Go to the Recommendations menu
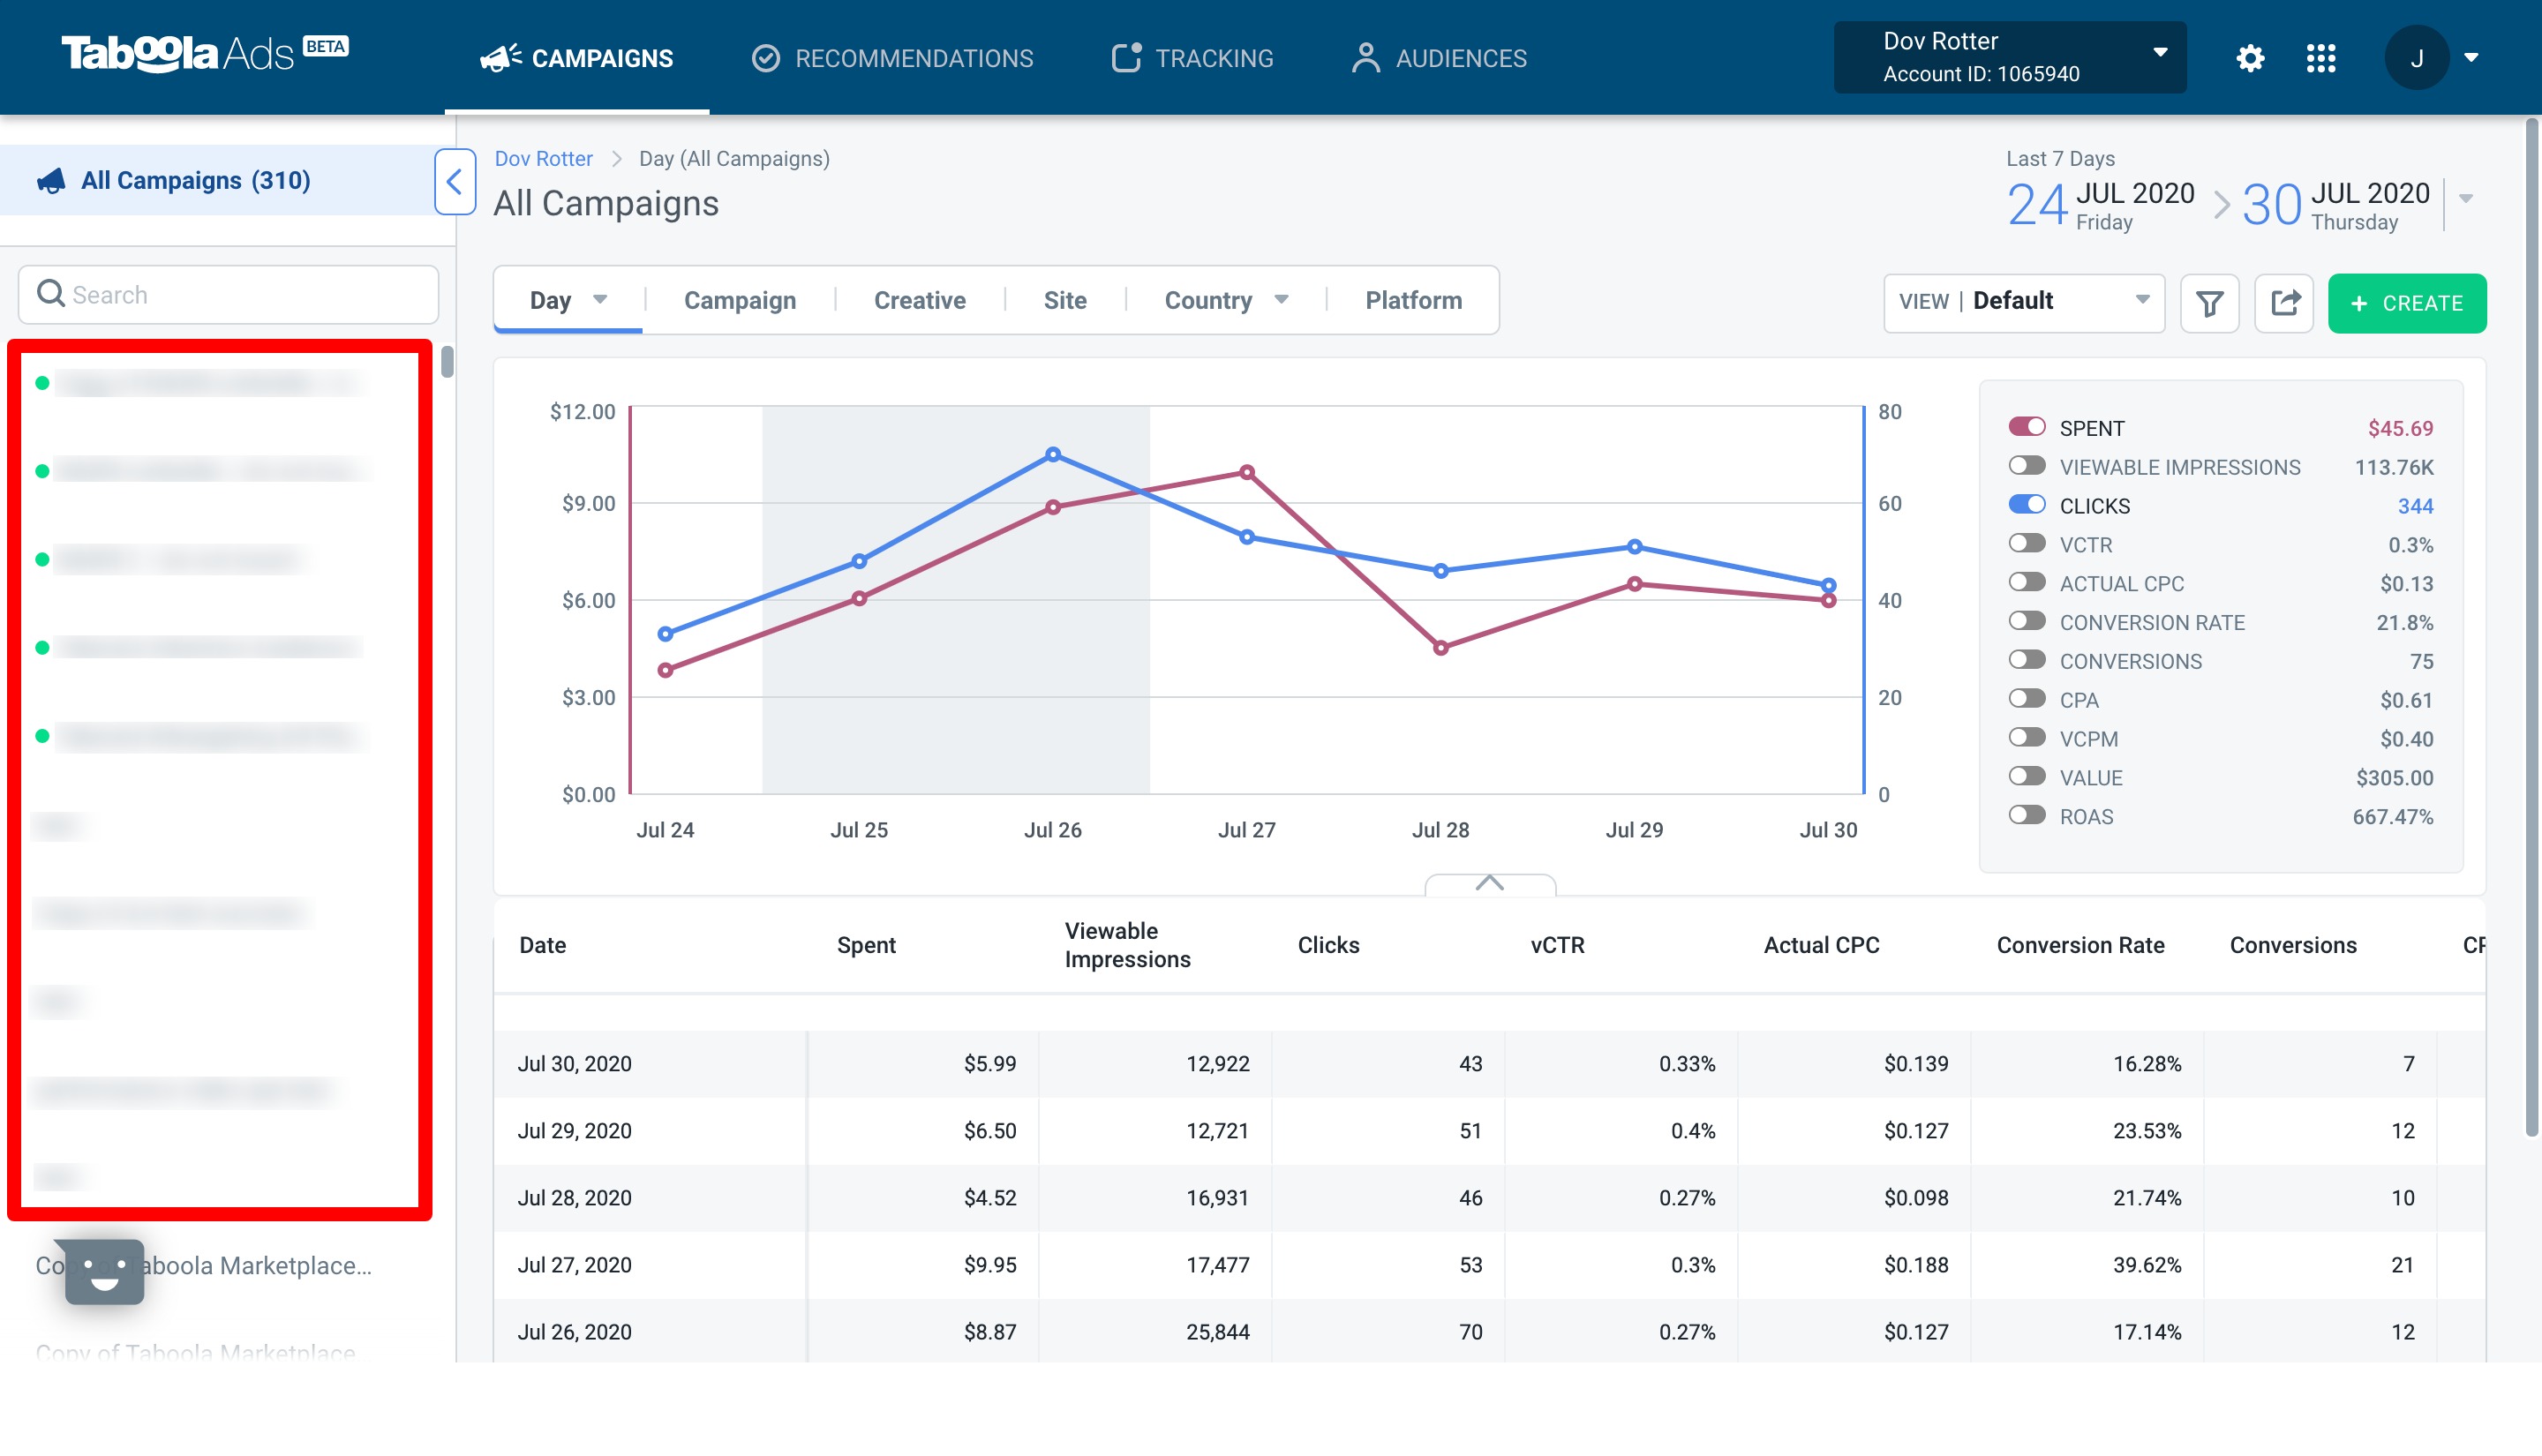 point(893,58)
